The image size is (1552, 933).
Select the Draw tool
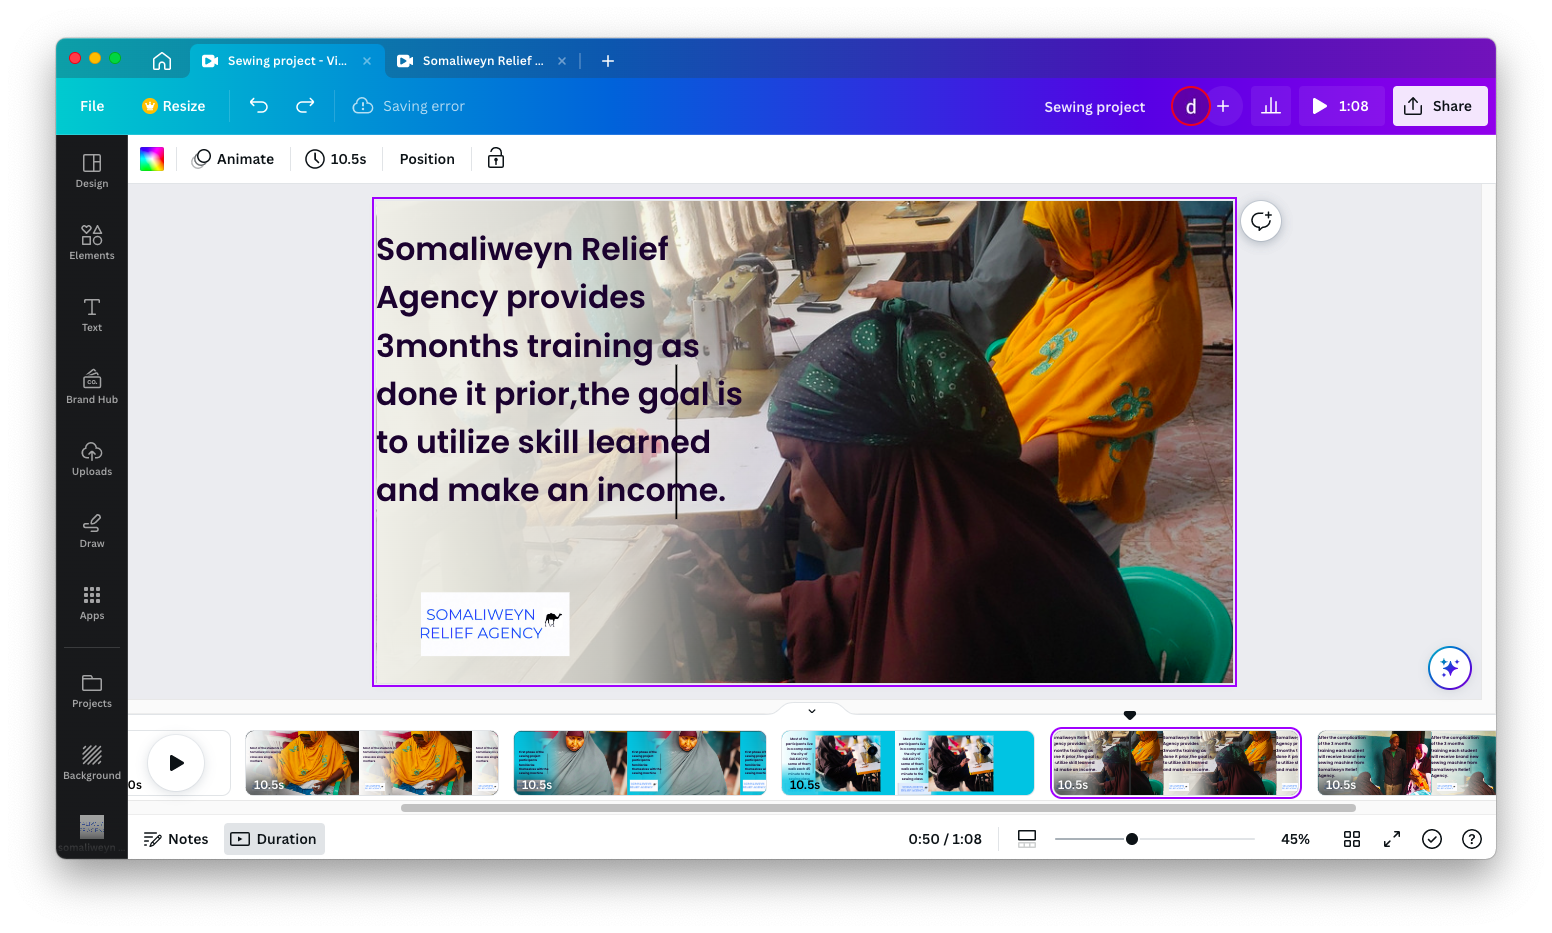(92, 530)
